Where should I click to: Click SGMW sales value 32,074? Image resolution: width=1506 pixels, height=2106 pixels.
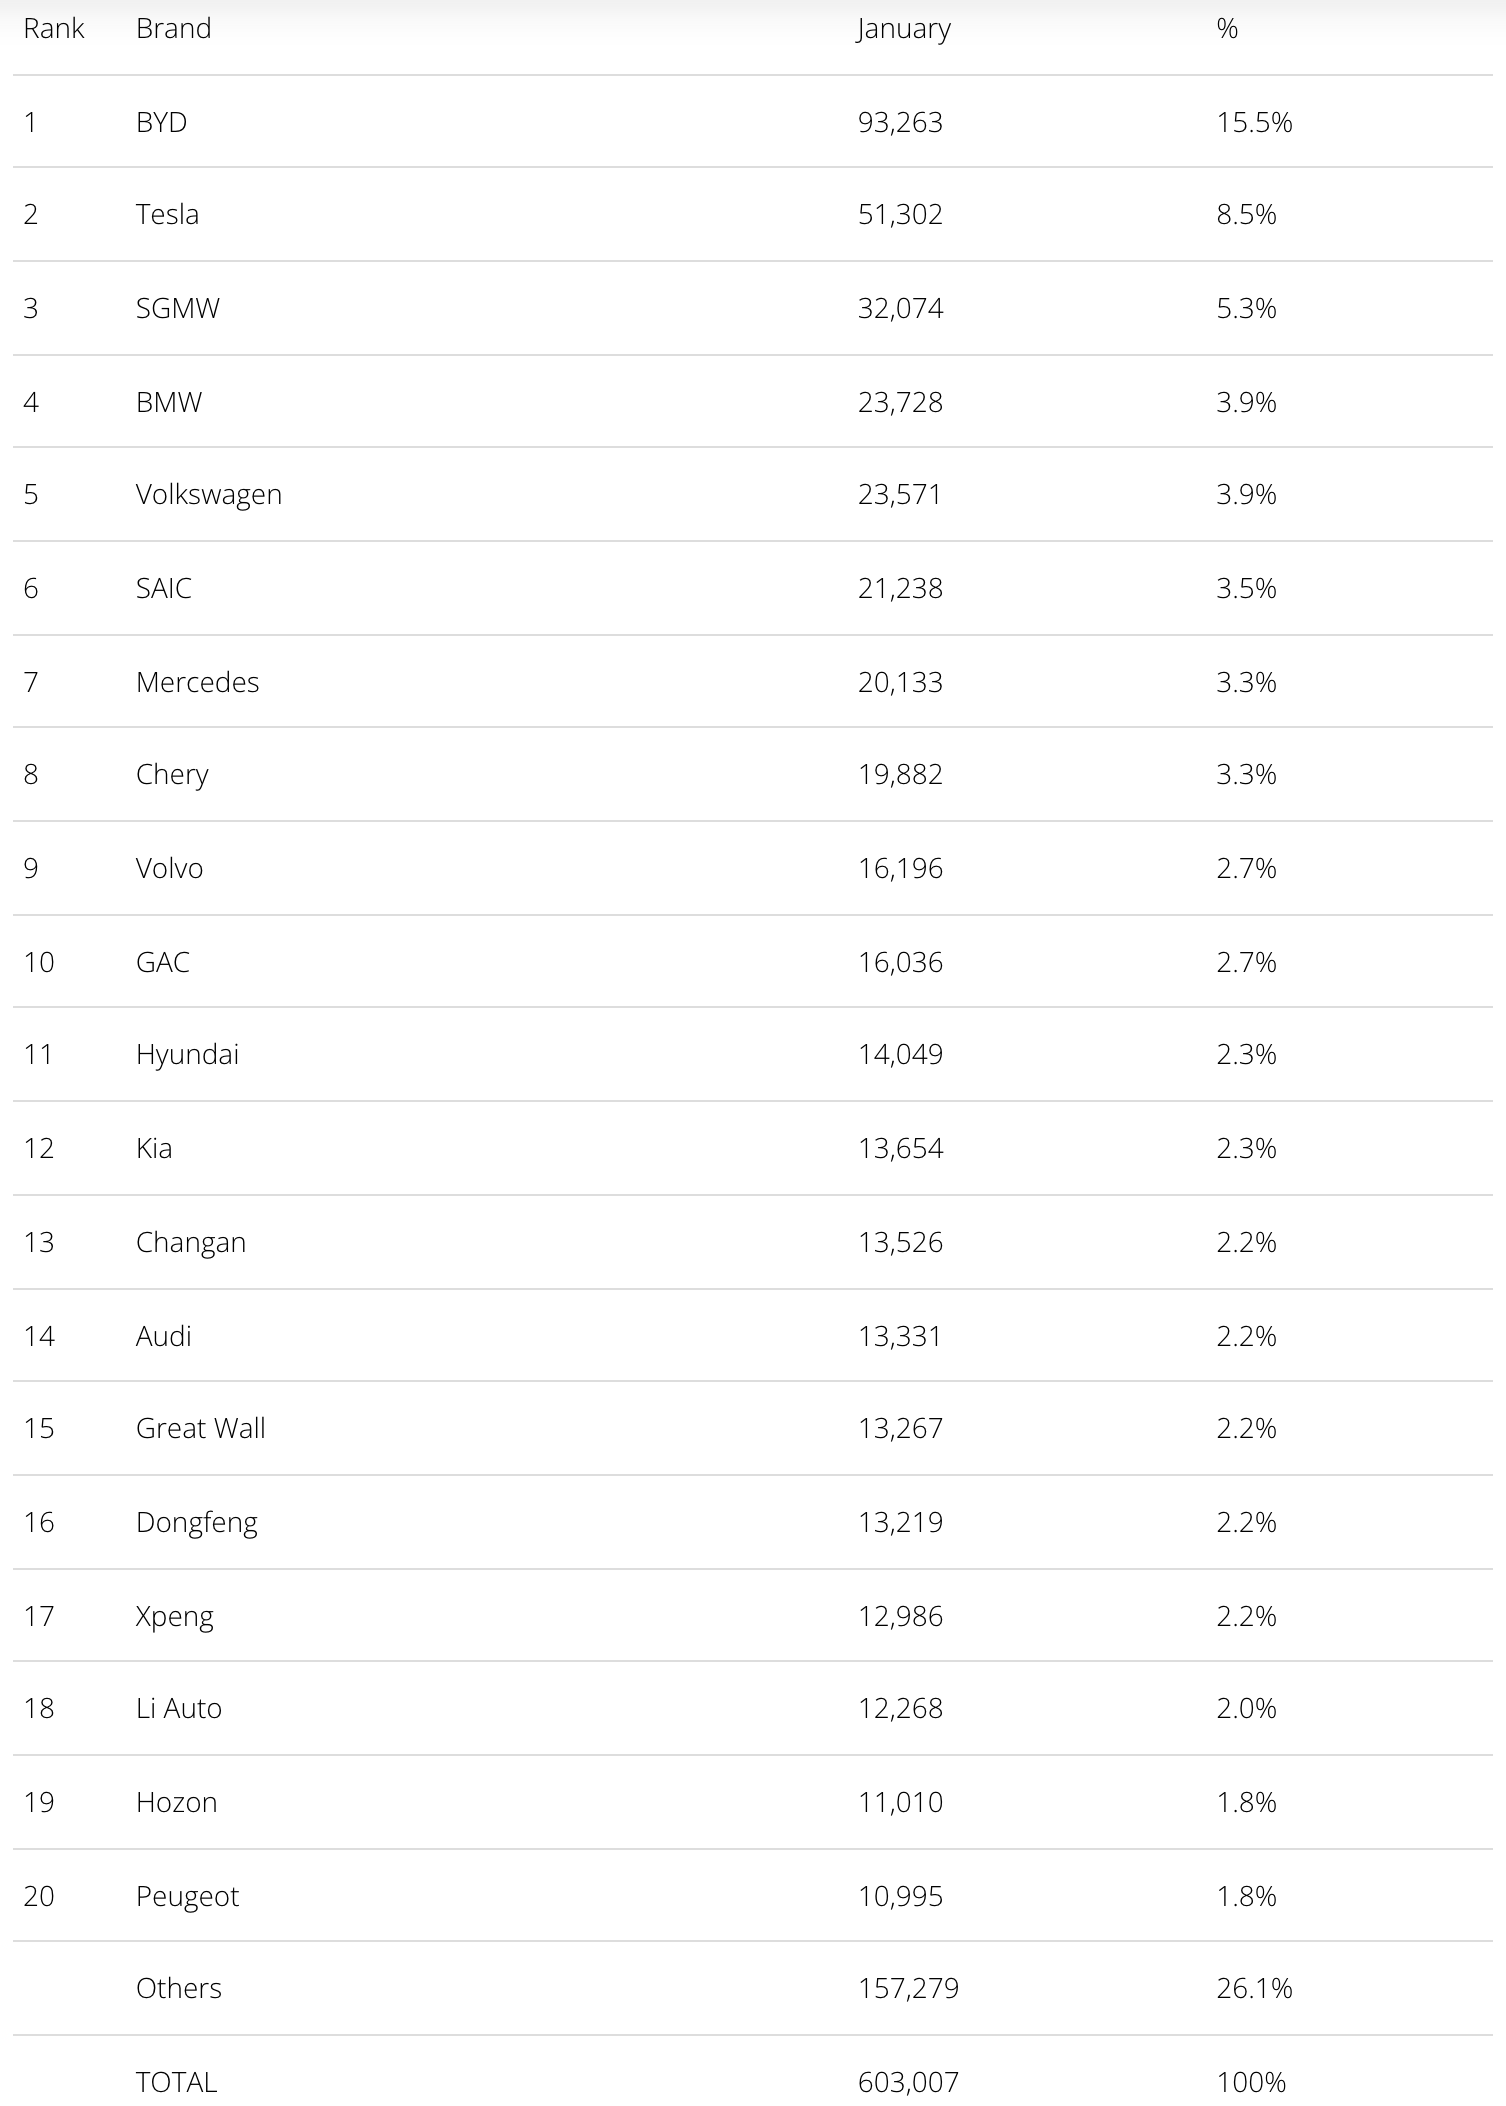pyautogui.click(x=900, y=308)
